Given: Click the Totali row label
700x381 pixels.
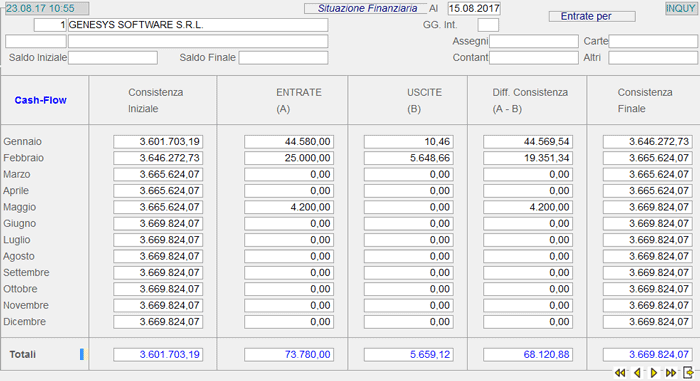Looking at the screenshot, I should point(23,355).
